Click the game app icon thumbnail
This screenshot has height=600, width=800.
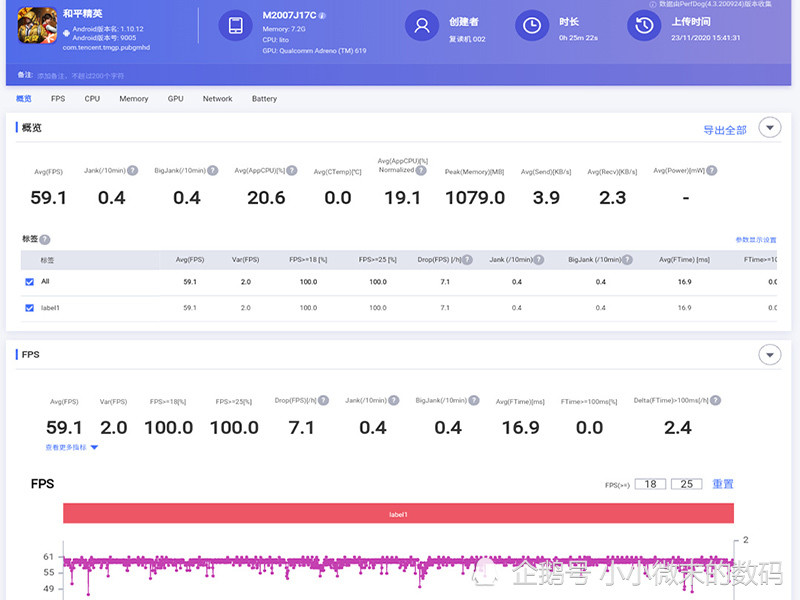point(37,26)
